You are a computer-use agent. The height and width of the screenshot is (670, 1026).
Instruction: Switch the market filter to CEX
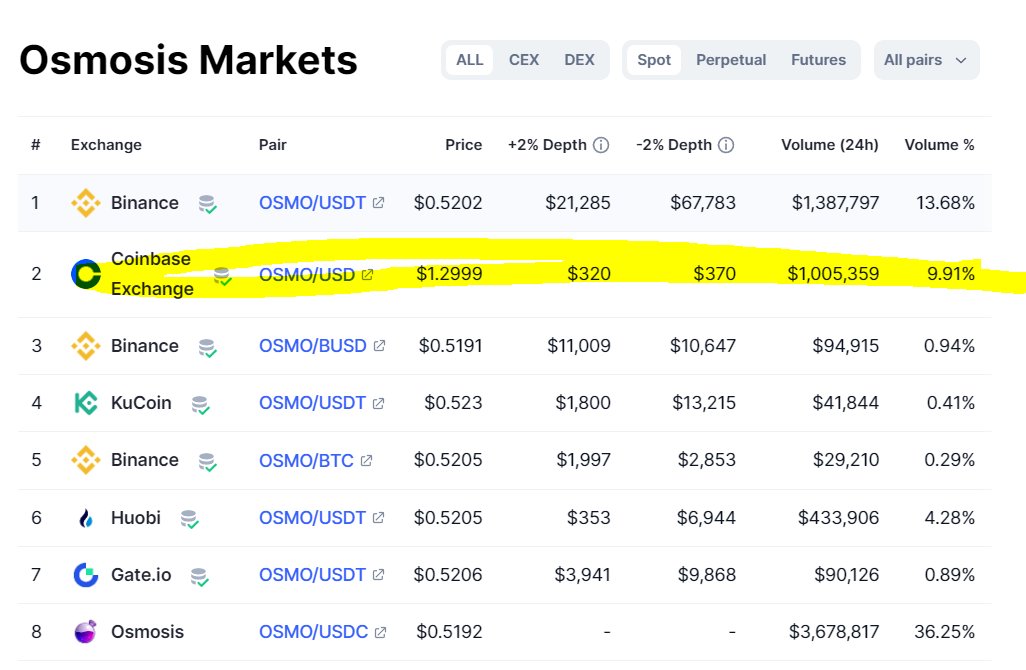click(524, 59)
